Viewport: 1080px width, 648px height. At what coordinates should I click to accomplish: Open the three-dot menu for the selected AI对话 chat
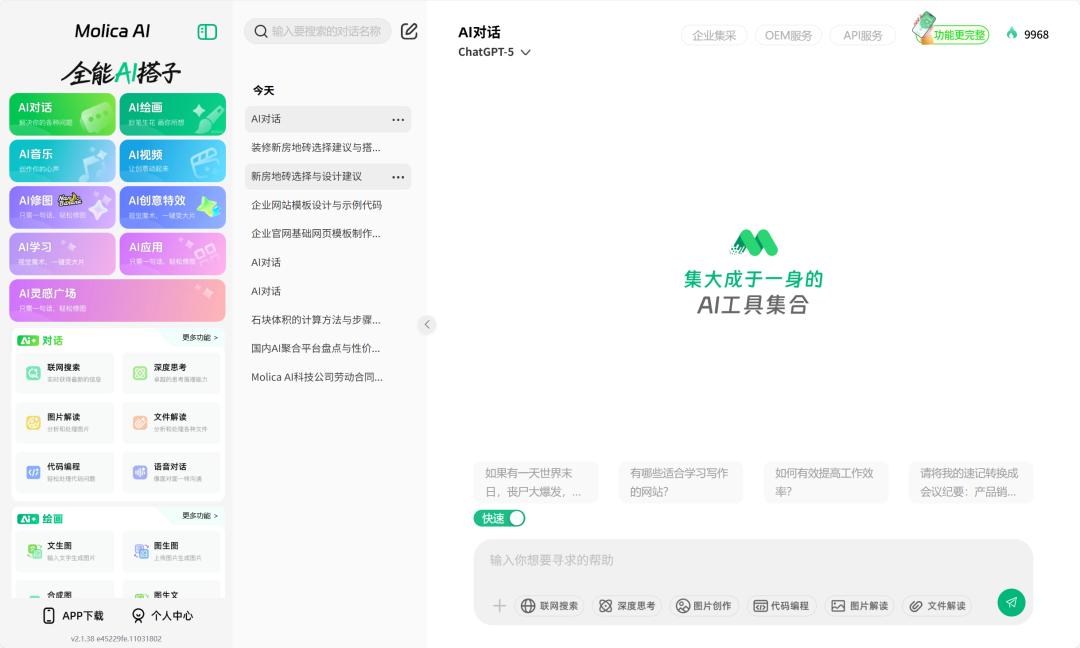coord(398,120)
